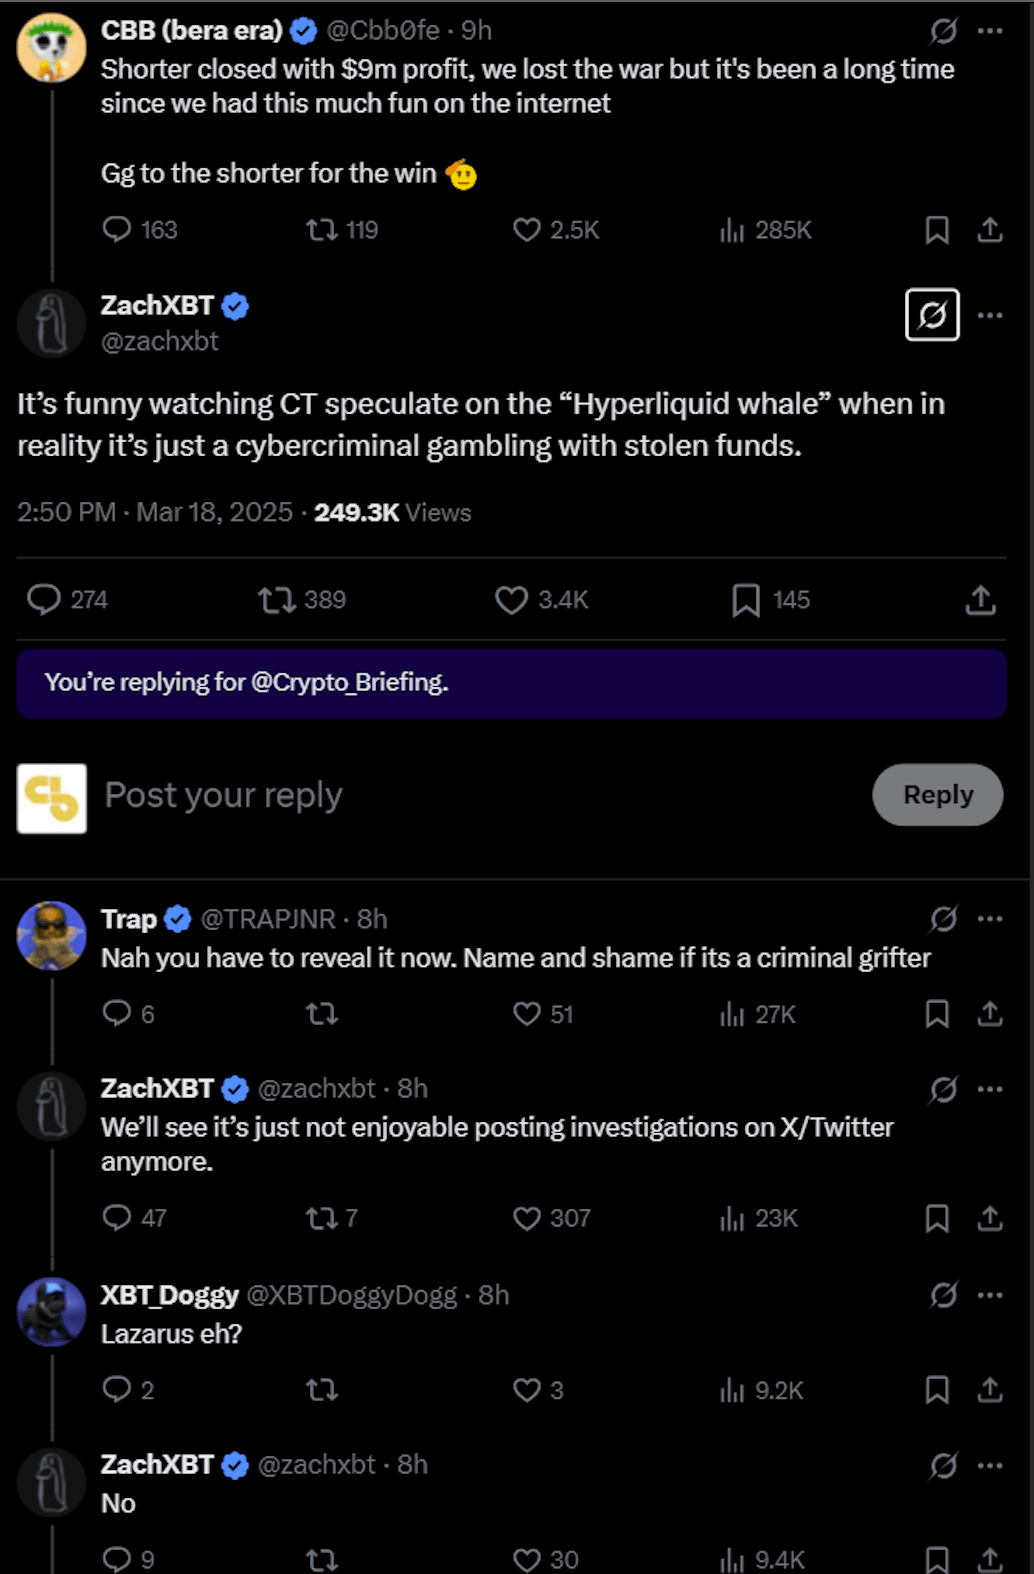Select the Post your reply field
1034x1574 pixels.
222,794
